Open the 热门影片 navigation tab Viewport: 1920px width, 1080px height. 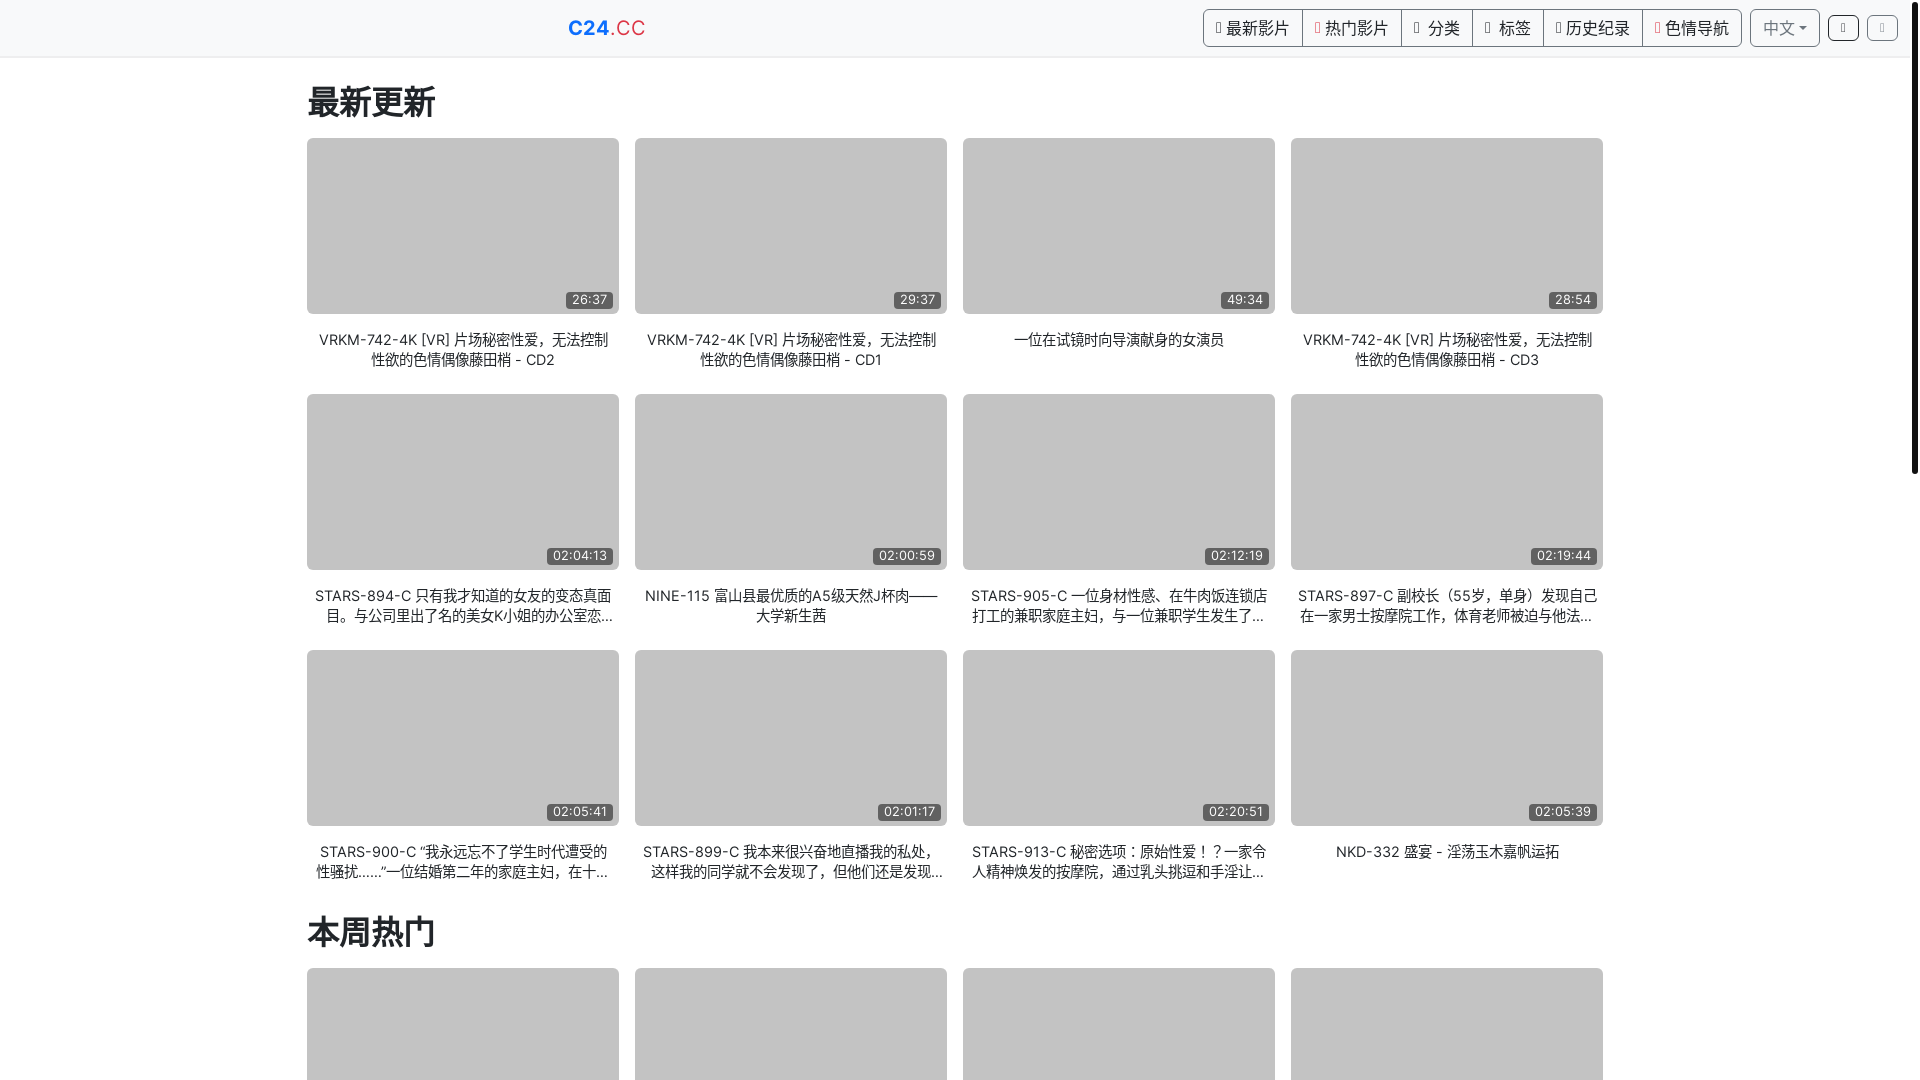tap(1351, 28)
